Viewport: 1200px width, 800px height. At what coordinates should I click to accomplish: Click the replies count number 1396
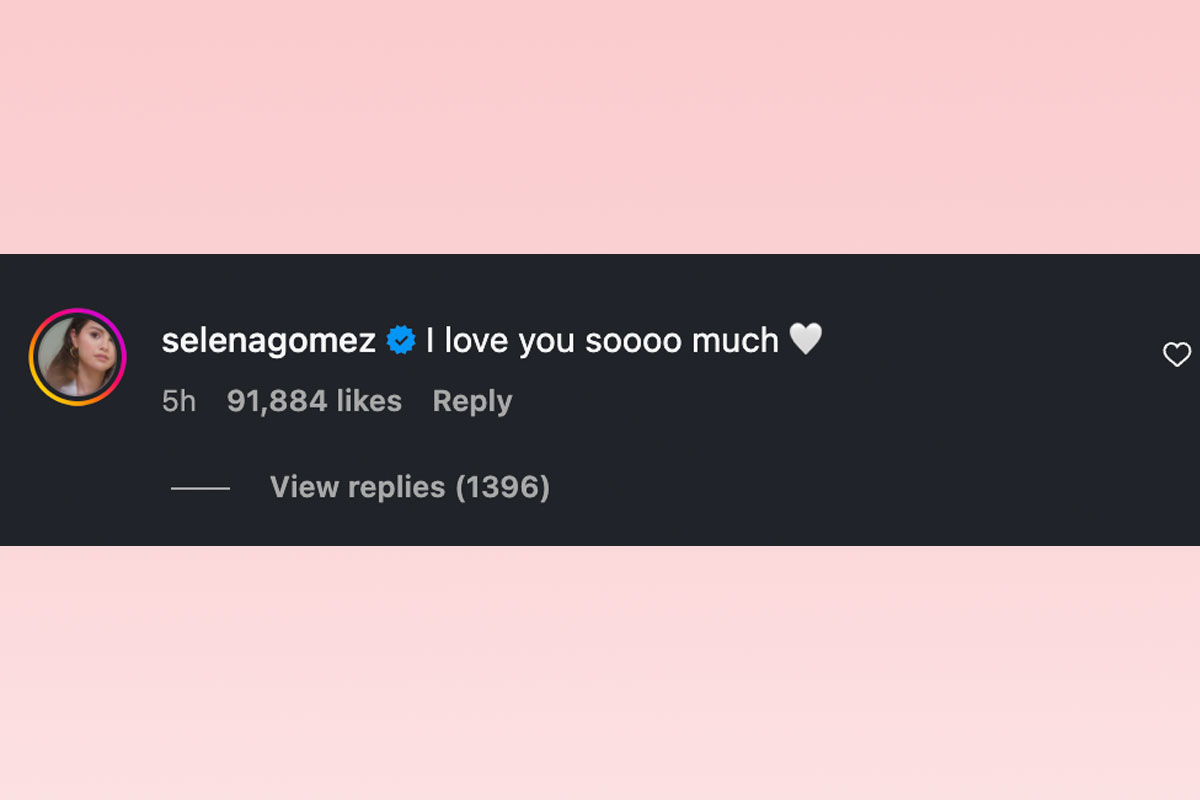pos(502,487)
